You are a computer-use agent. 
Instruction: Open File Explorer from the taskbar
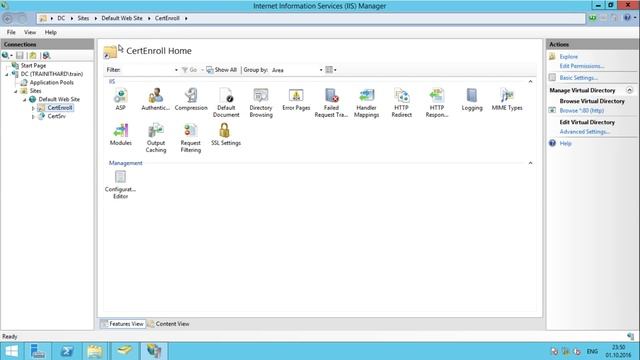click(x=95, y=351)
